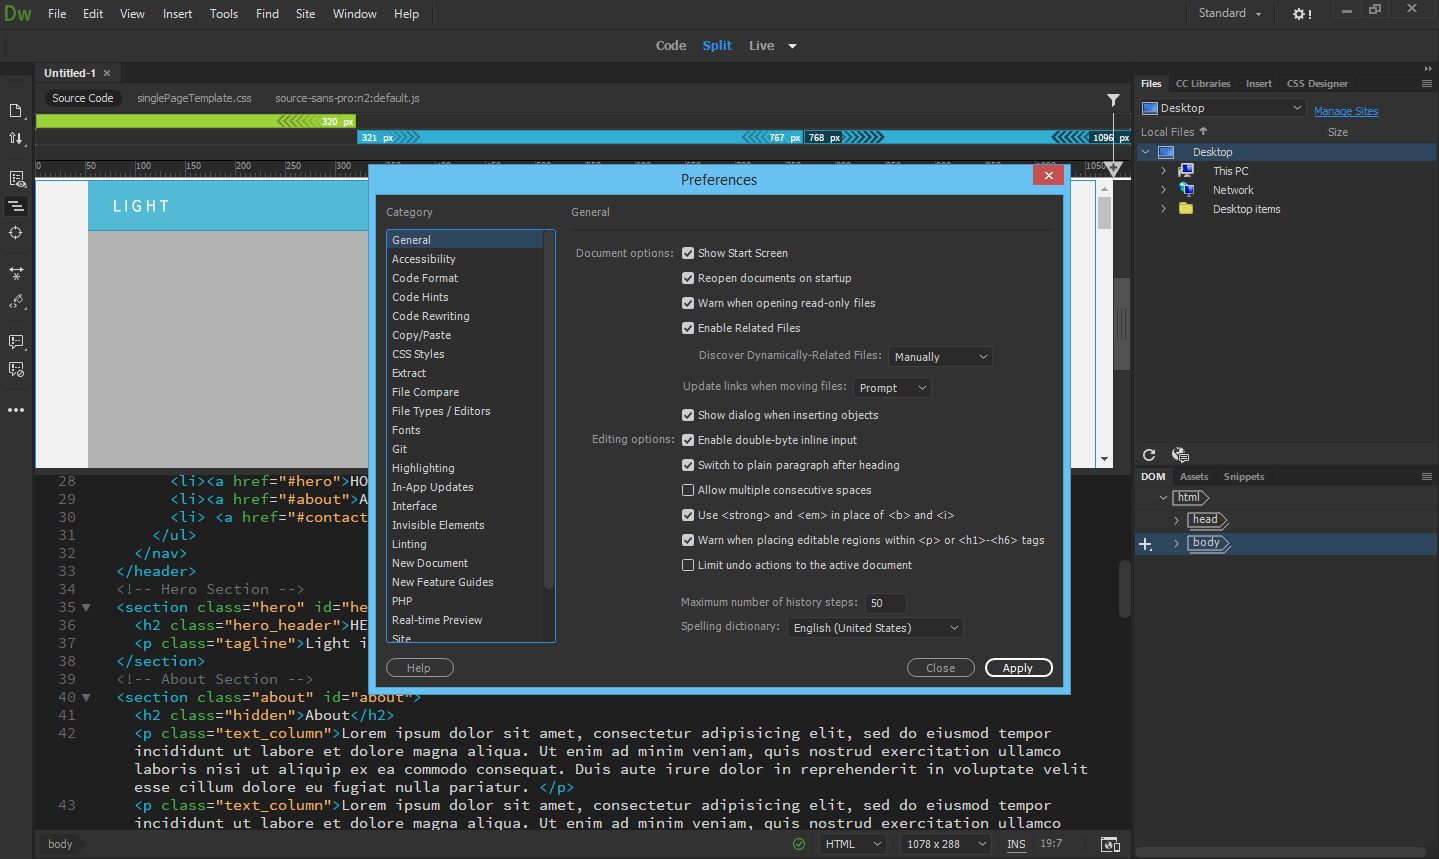Switch to CSS Designer tab
Viewport: 1439px width, 859px height.
(x=1317, y=84)
